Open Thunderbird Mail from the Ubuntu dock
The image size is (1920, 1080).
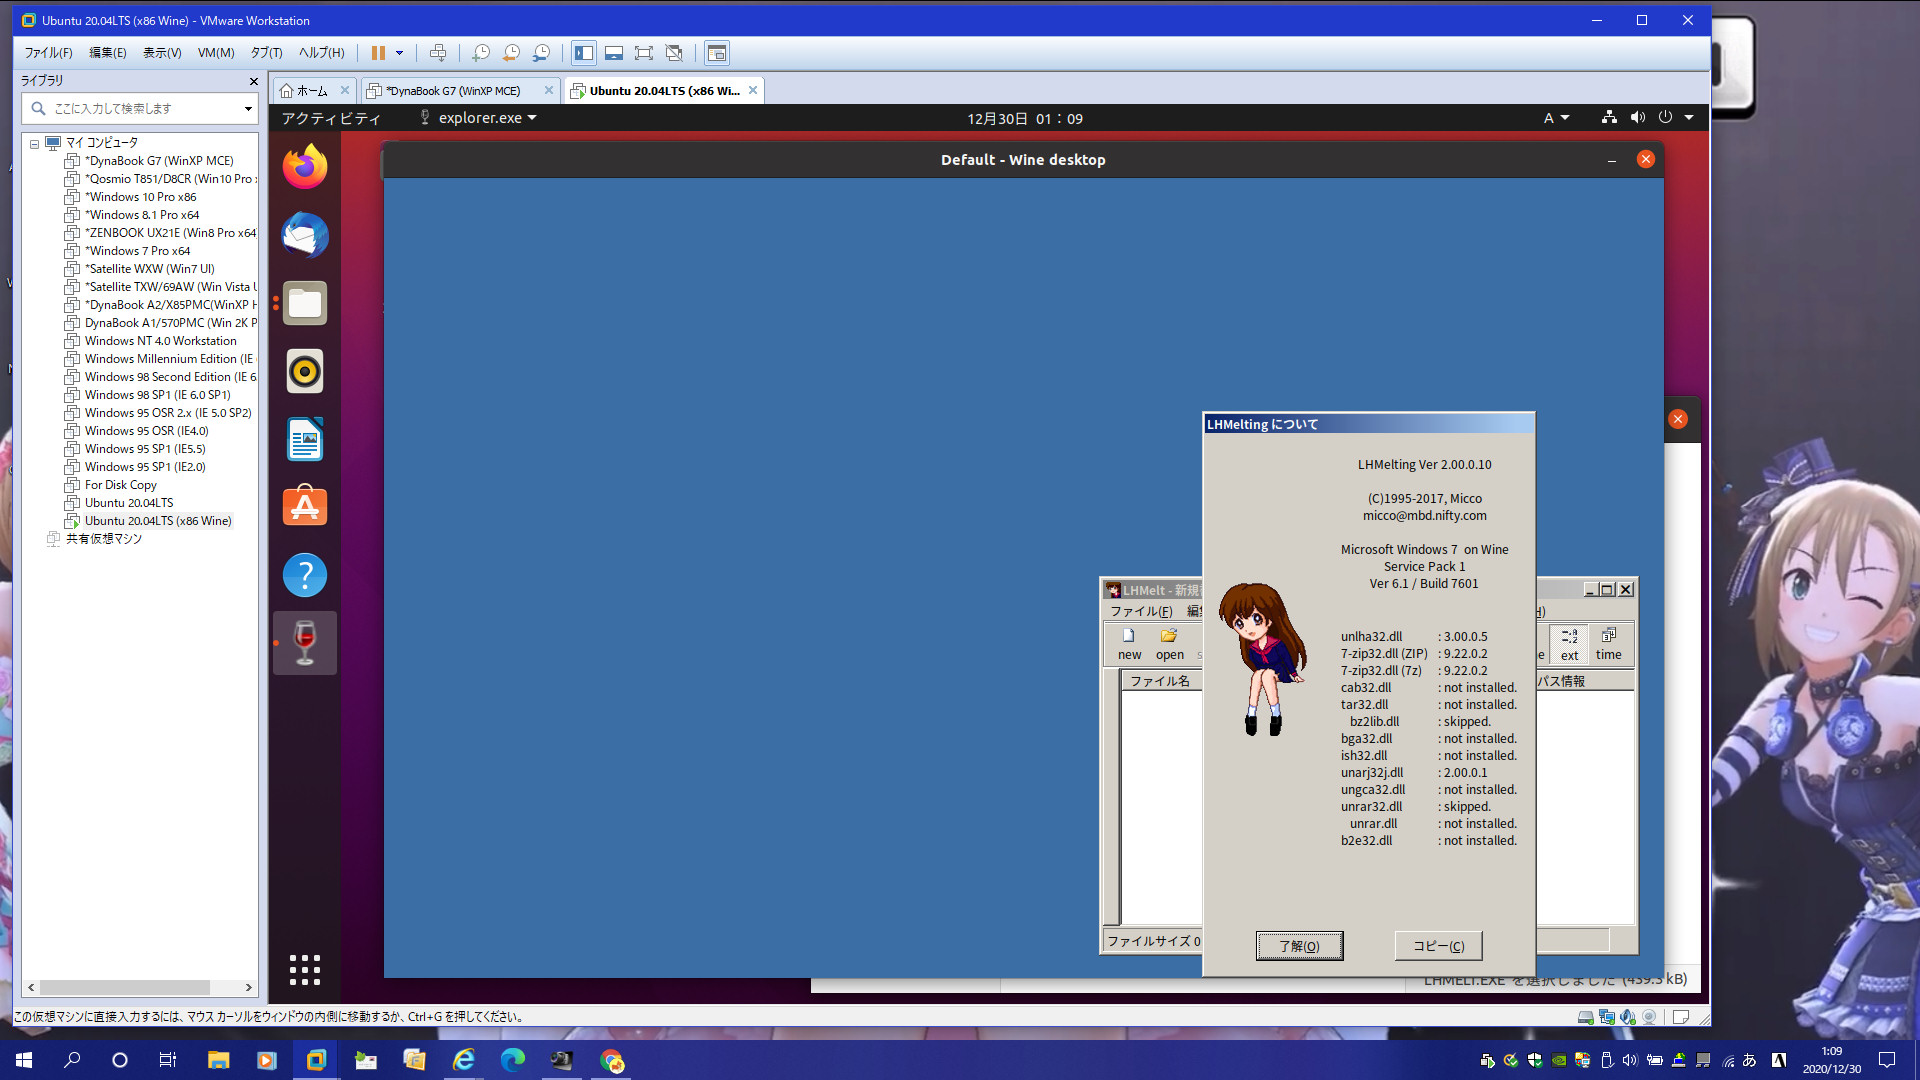(x=305, y=235)
